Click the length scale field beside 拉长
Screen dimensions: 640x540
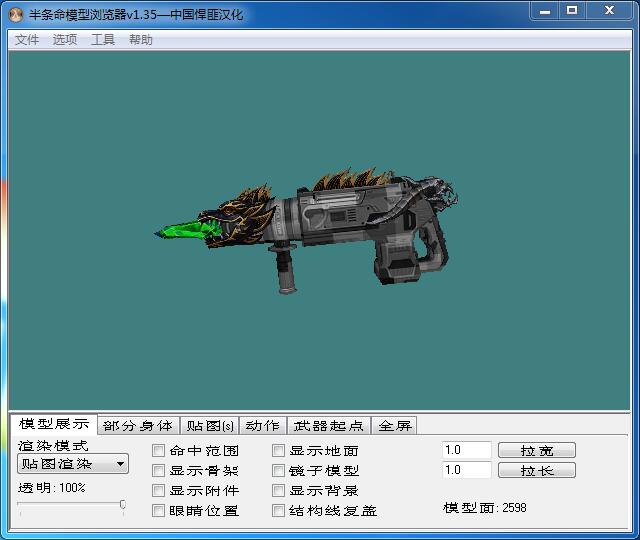tap(467, 470)
